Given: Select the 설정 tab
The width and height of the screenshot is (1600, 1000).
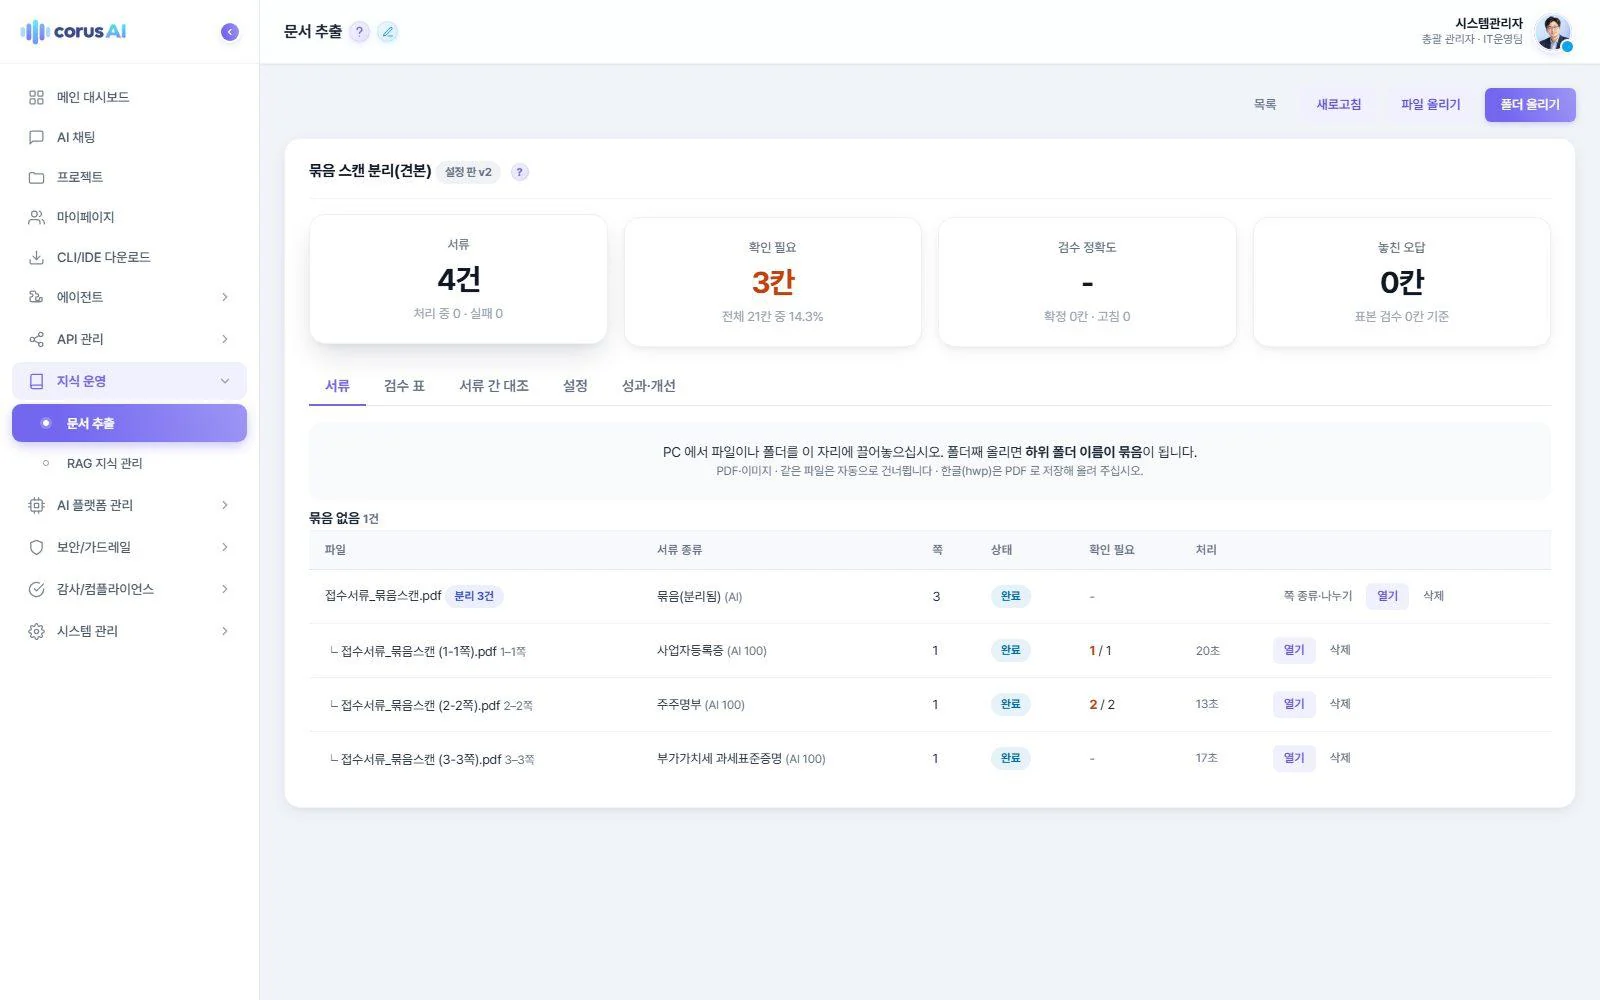Looking at the screenshot, I should click(x=575, y=386).
